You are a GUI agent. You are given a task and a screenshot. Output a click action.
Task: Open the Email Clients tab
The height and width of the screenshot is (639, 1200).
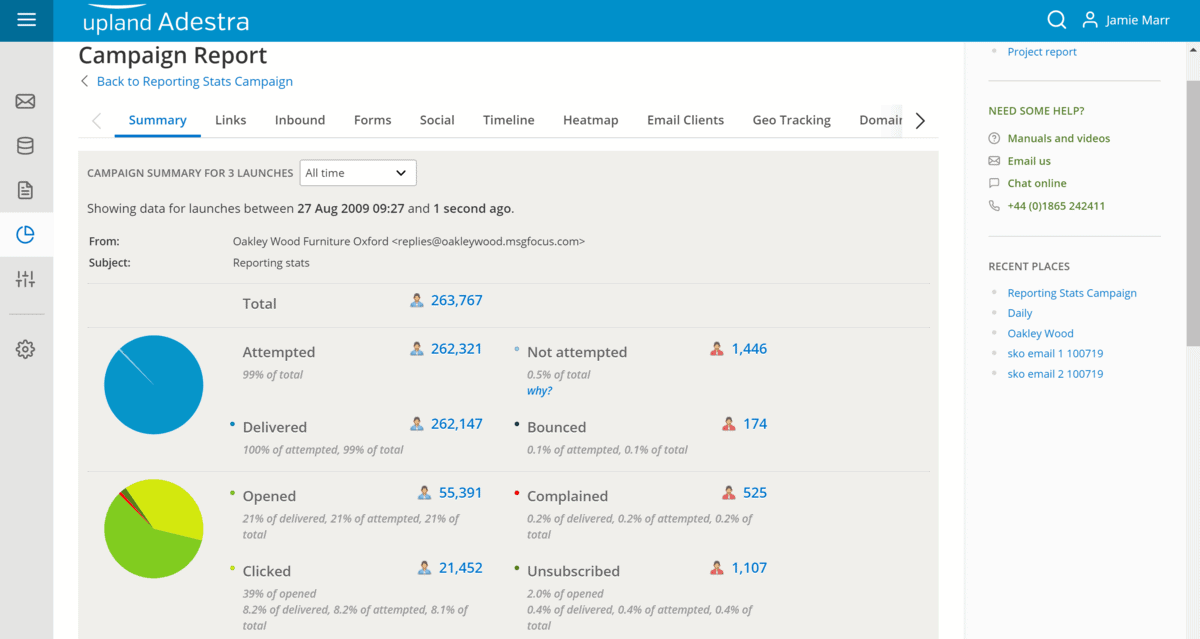coord(685,120)
